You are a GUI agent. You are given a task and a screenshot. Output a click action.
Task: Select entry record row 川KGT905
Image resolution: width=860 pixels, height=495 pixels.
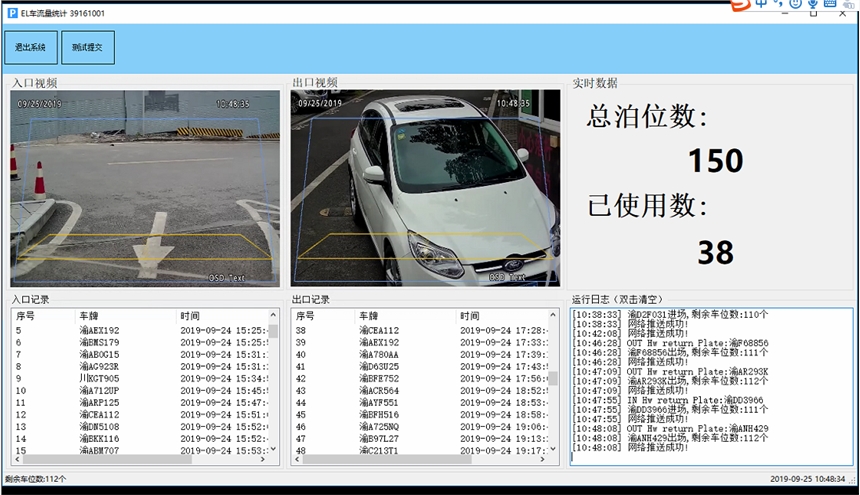pyautogui.click(x=98, y=379)
